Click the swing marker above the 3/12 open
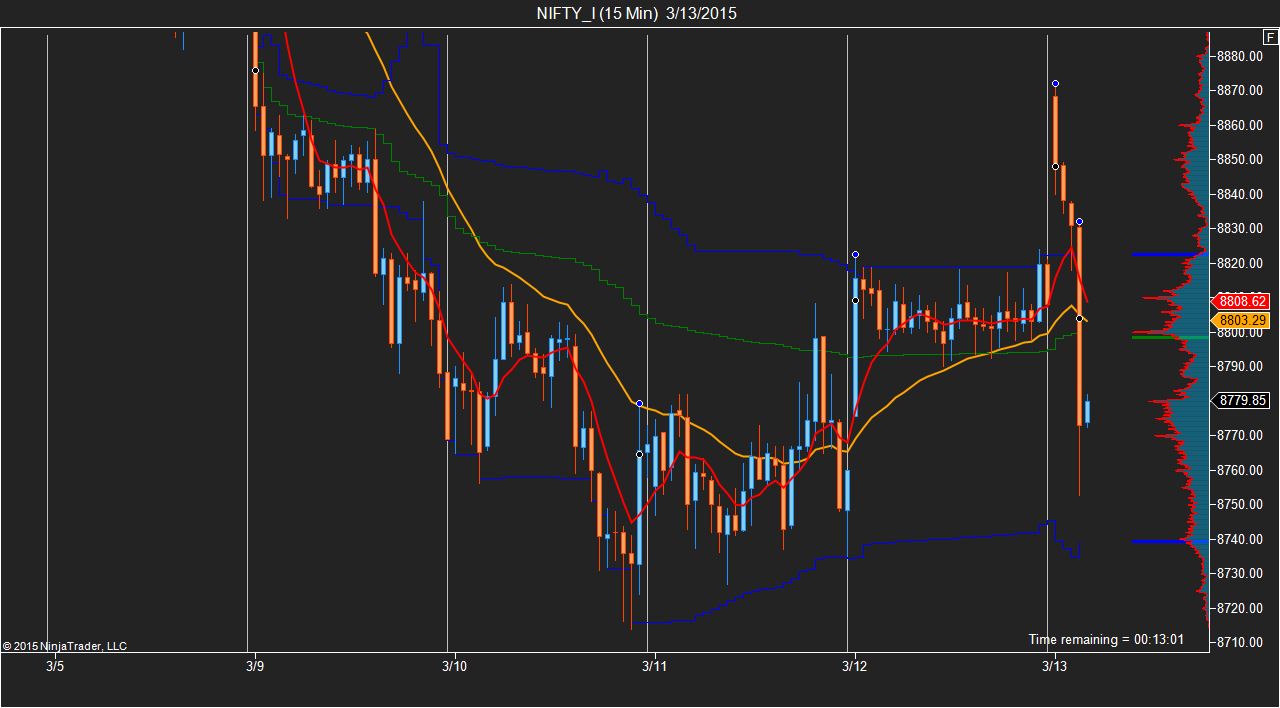The height and width of the screenshot is (708, 1280). (x=855, y=254)
